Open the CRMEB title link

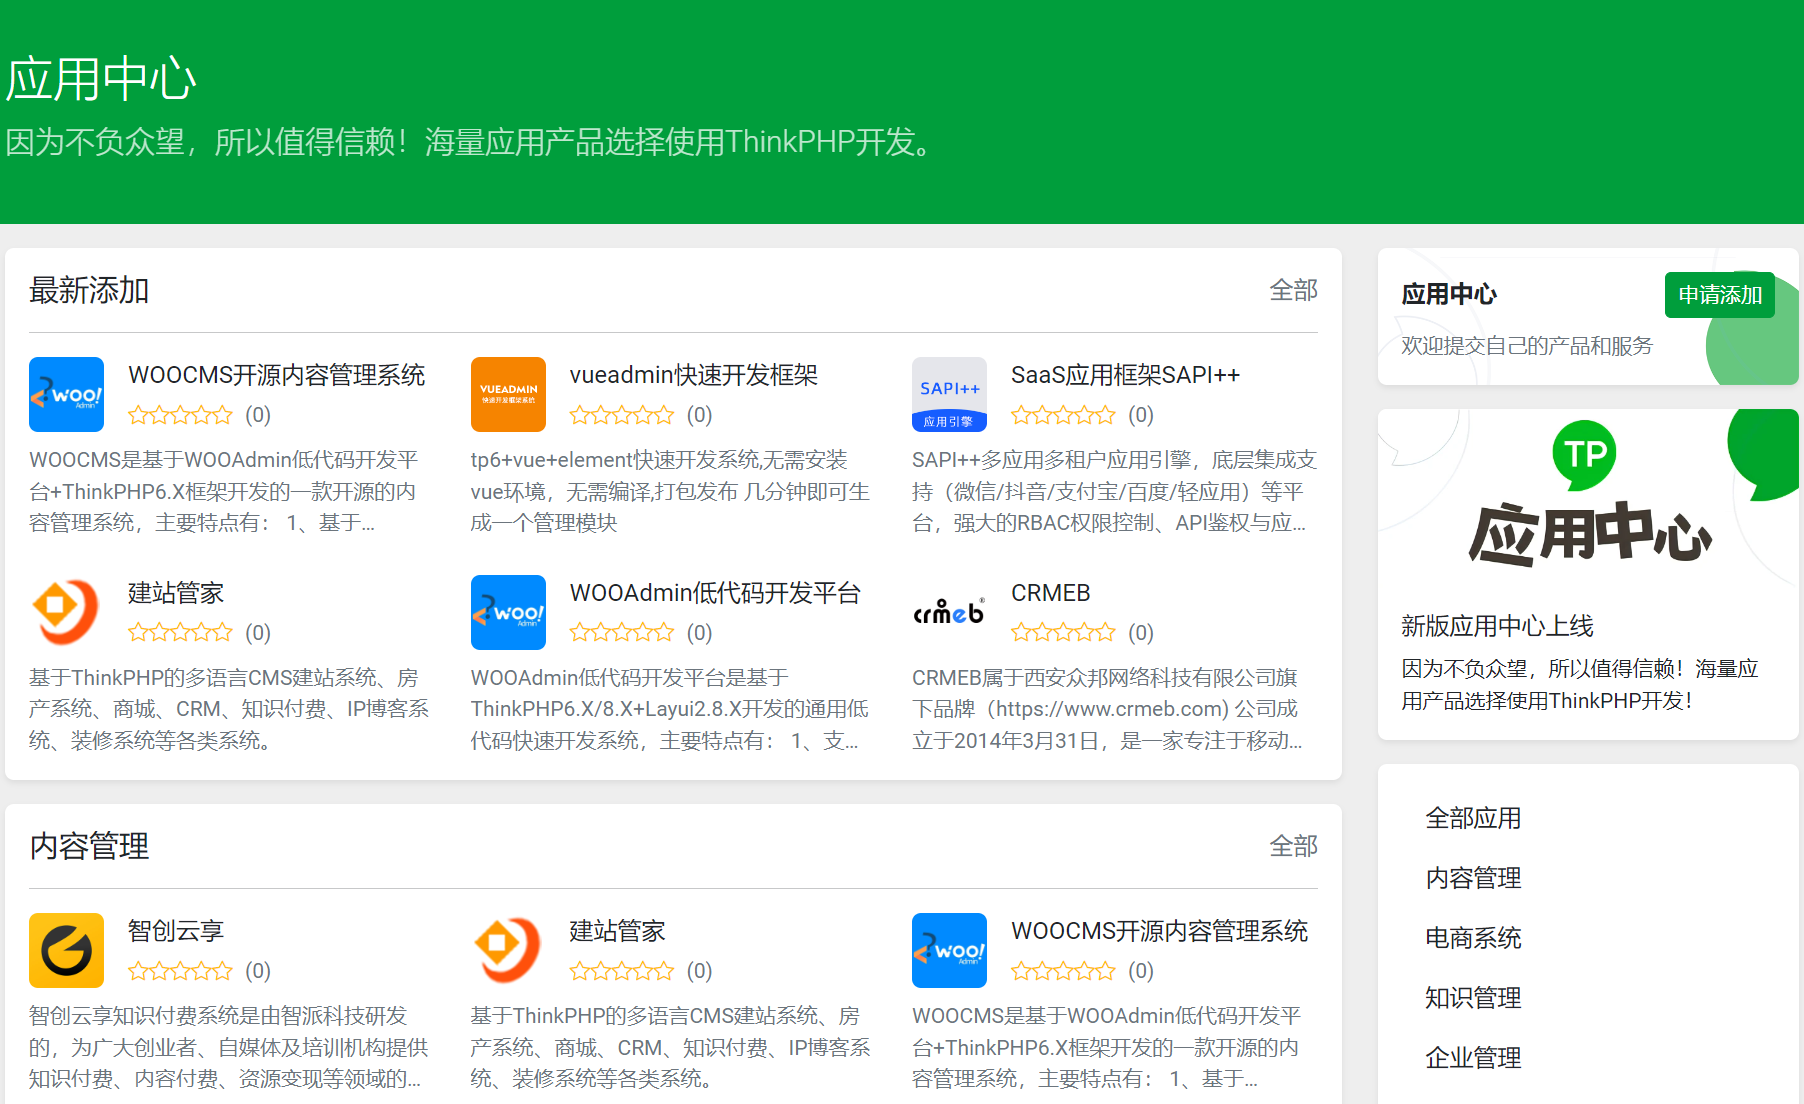1051,593
